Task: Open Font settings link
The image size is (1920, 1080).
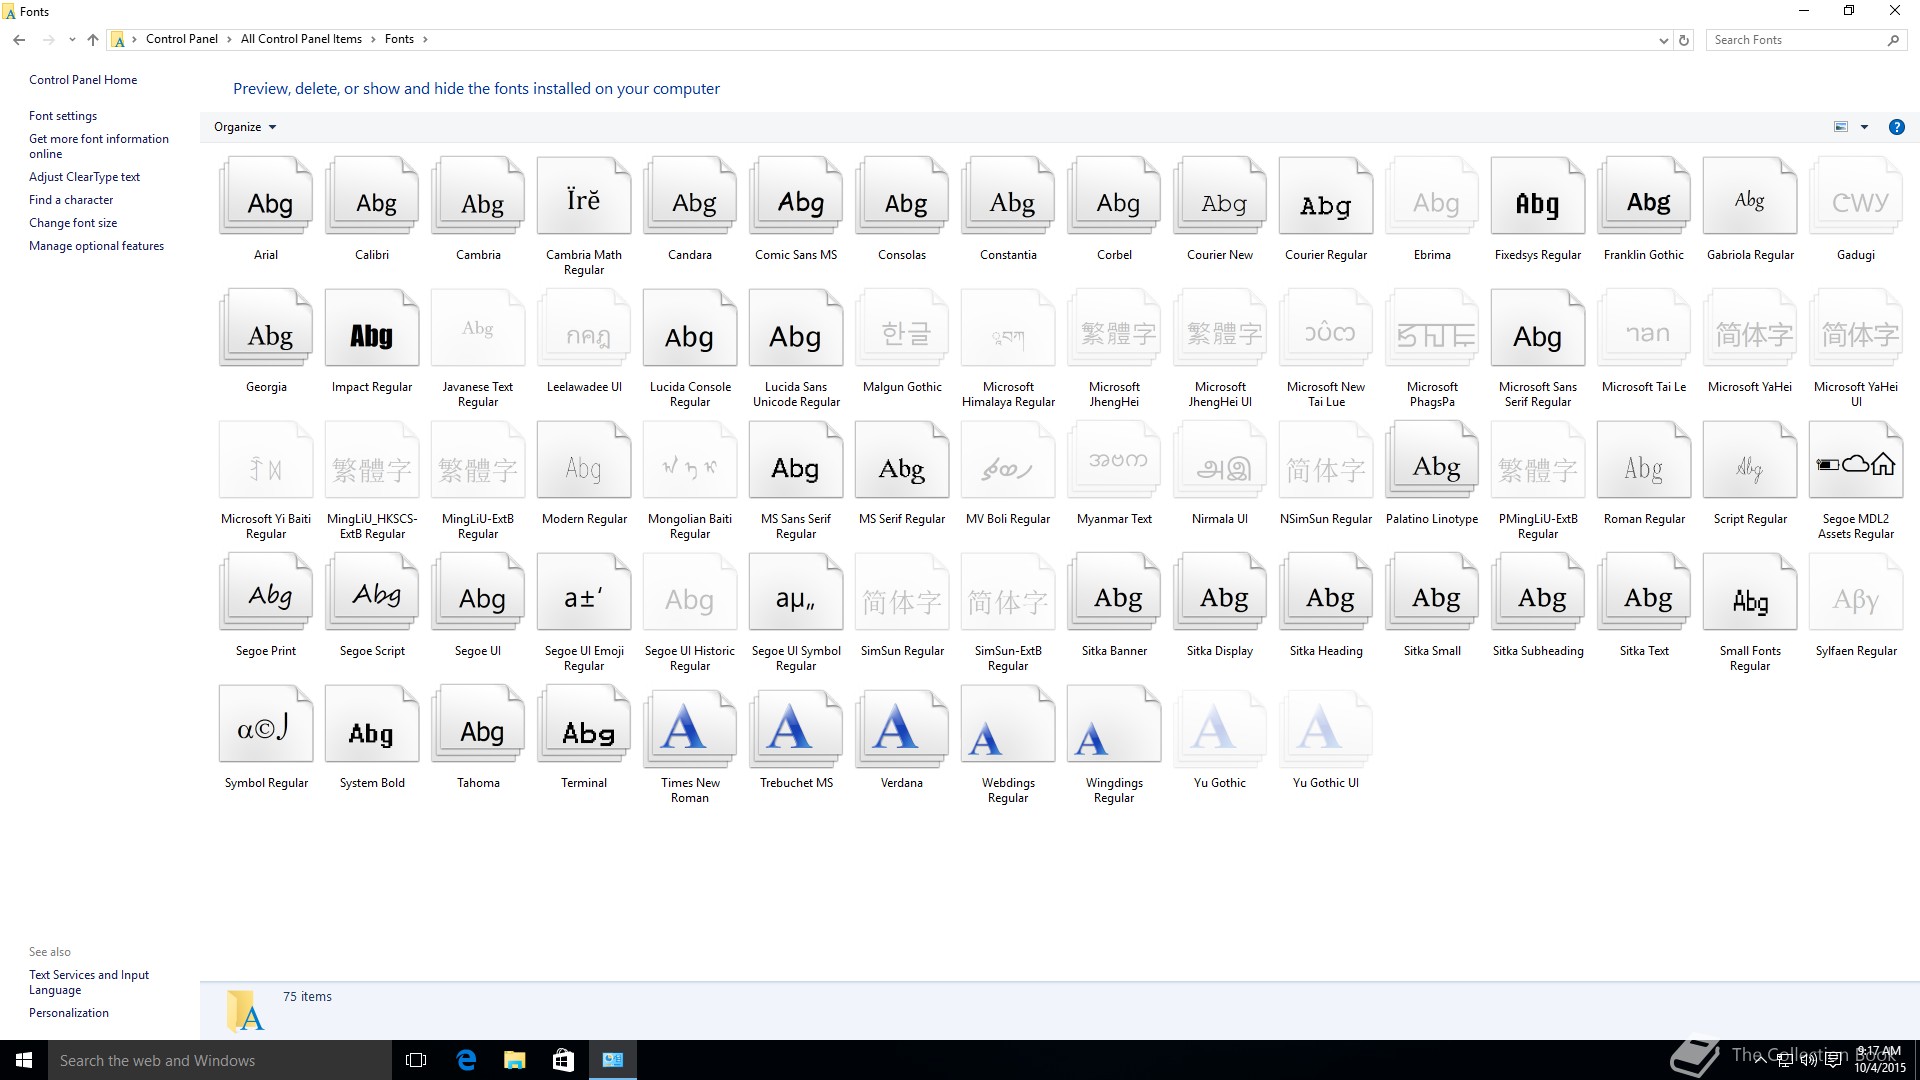Action: click(x=63, y=116)
